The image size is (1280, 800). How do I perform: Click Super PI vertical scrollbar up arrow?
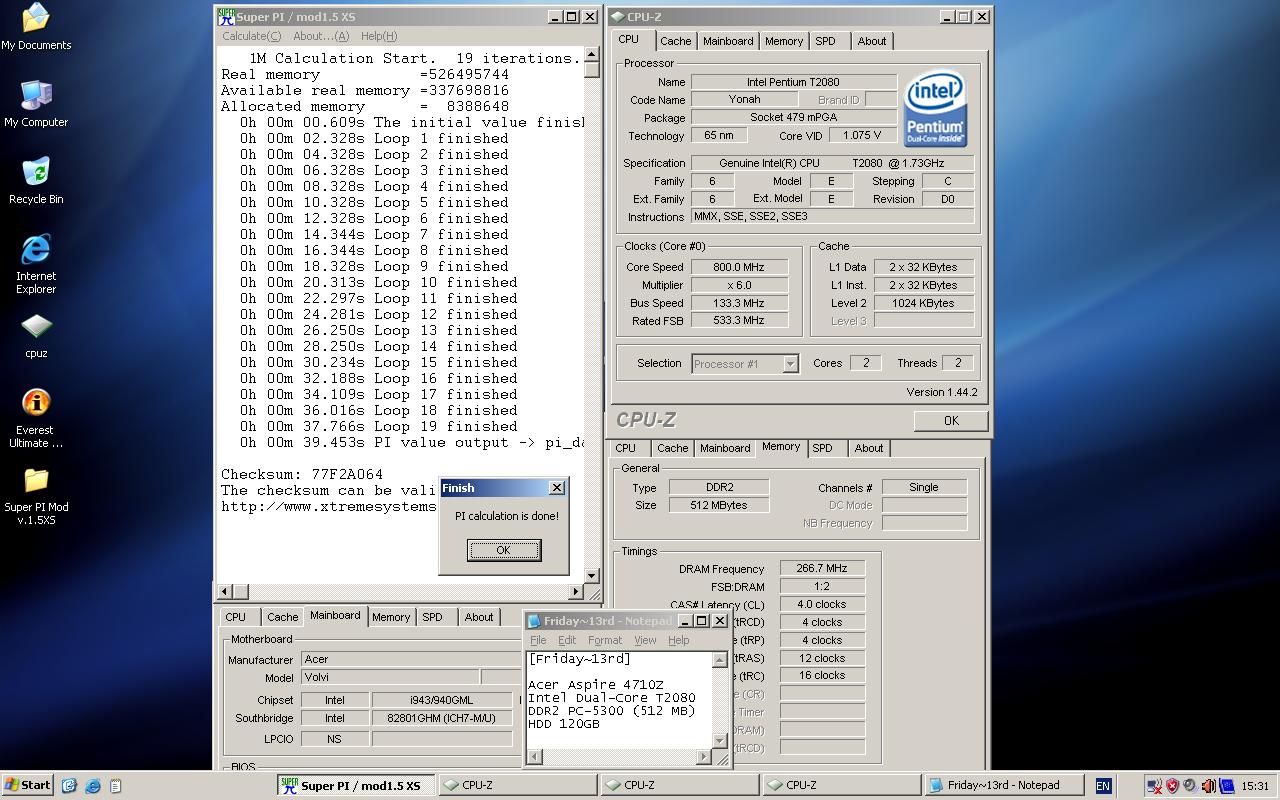tap(592, 55)
